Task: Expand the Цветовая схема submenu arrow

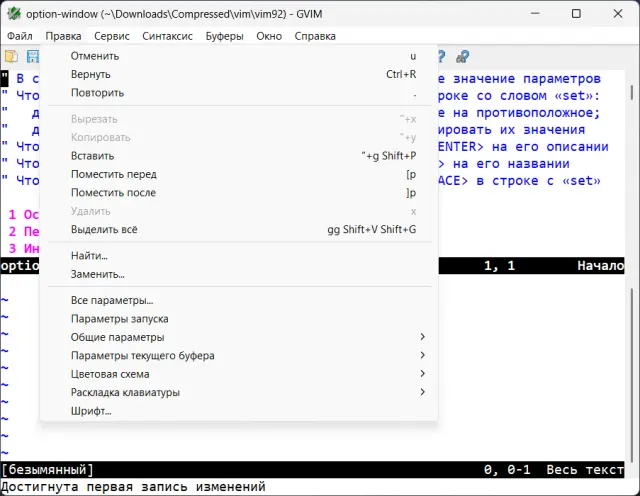Action: (x=422, y=374)
